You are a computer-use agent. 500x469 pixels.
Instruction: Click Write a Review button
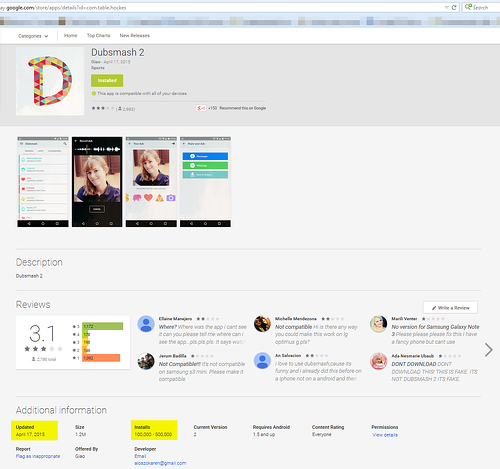(x=450, y=308)
